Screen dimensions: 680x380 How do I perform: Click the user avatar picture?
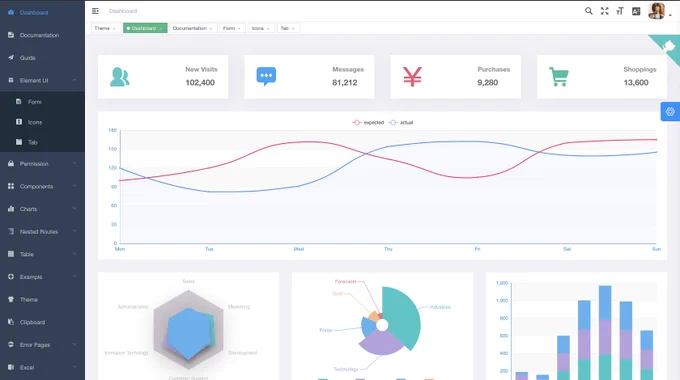656,11
